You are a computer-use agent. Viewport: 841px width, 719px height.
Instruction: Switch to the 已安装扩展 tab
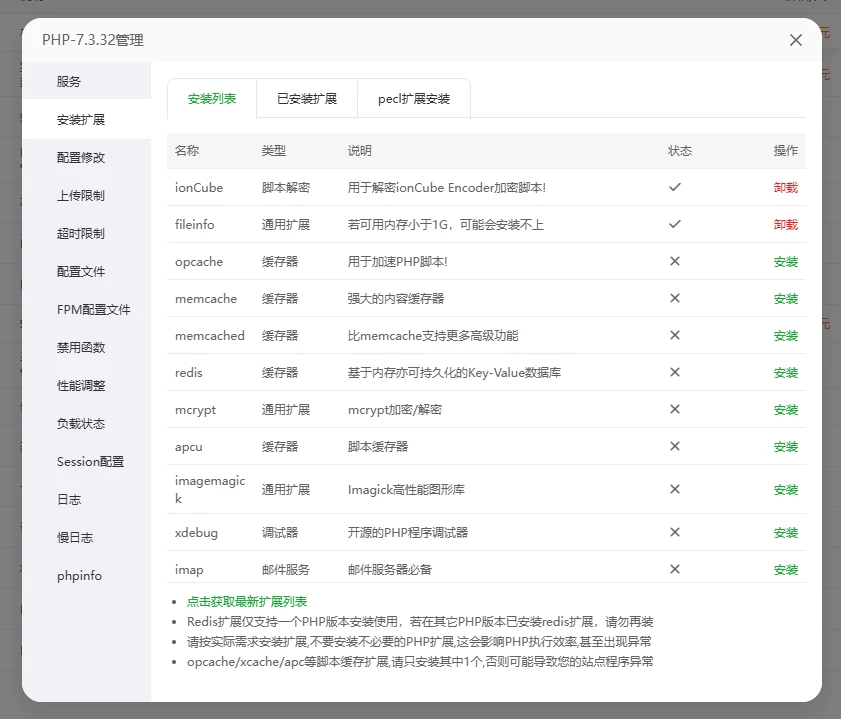coord(307,99)
